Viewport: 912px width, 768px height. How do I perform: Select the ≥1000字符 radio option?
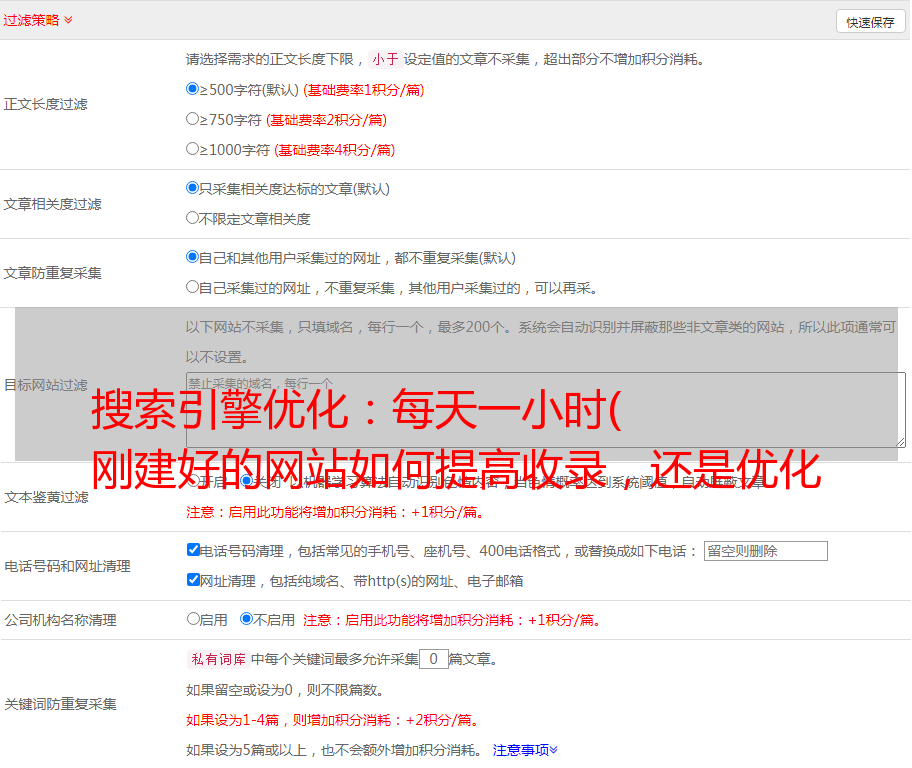tap(192, 149)
